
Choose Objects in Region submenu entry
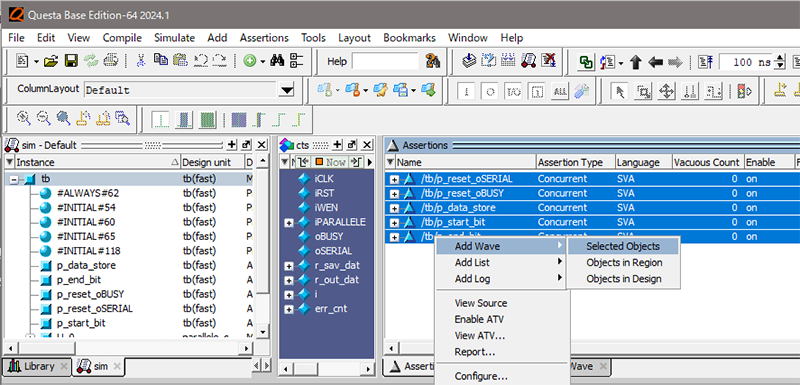[624, 263]
